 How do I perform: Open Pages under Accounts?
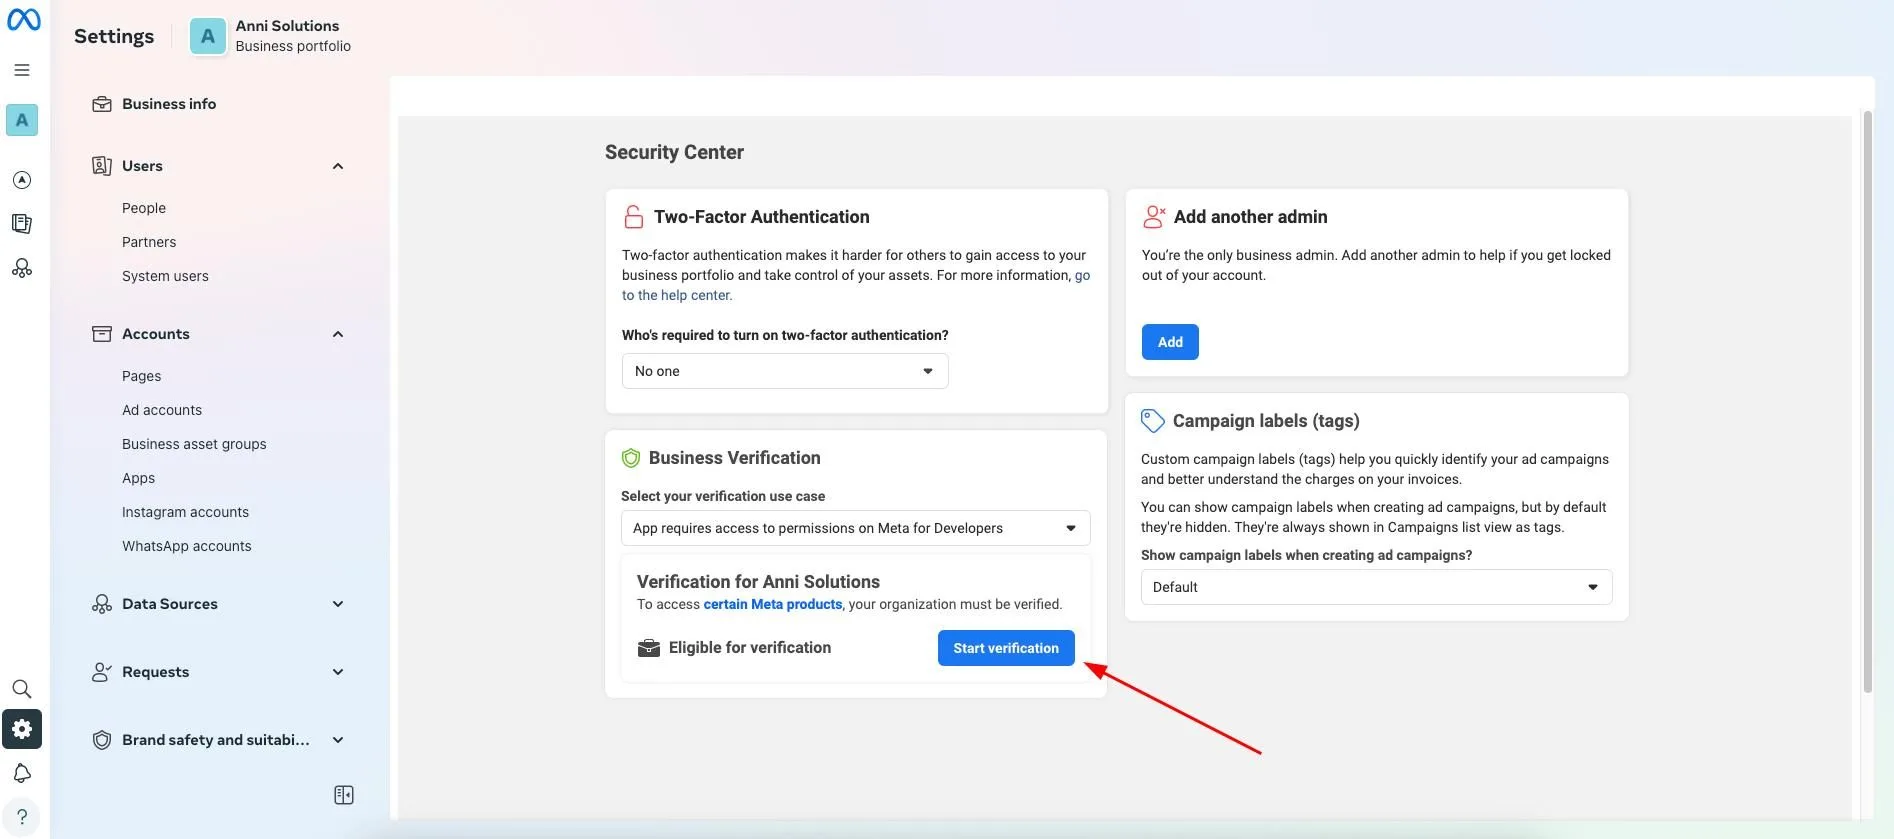[141, 376]
